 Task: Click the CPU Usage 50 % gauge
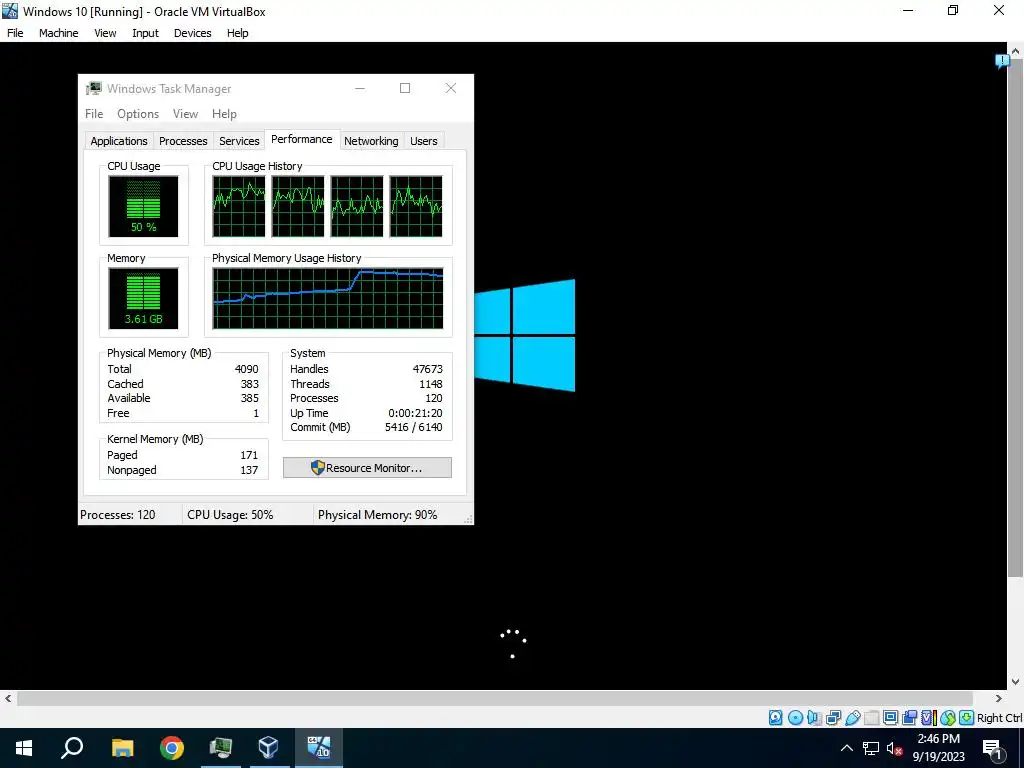(143, 206)
